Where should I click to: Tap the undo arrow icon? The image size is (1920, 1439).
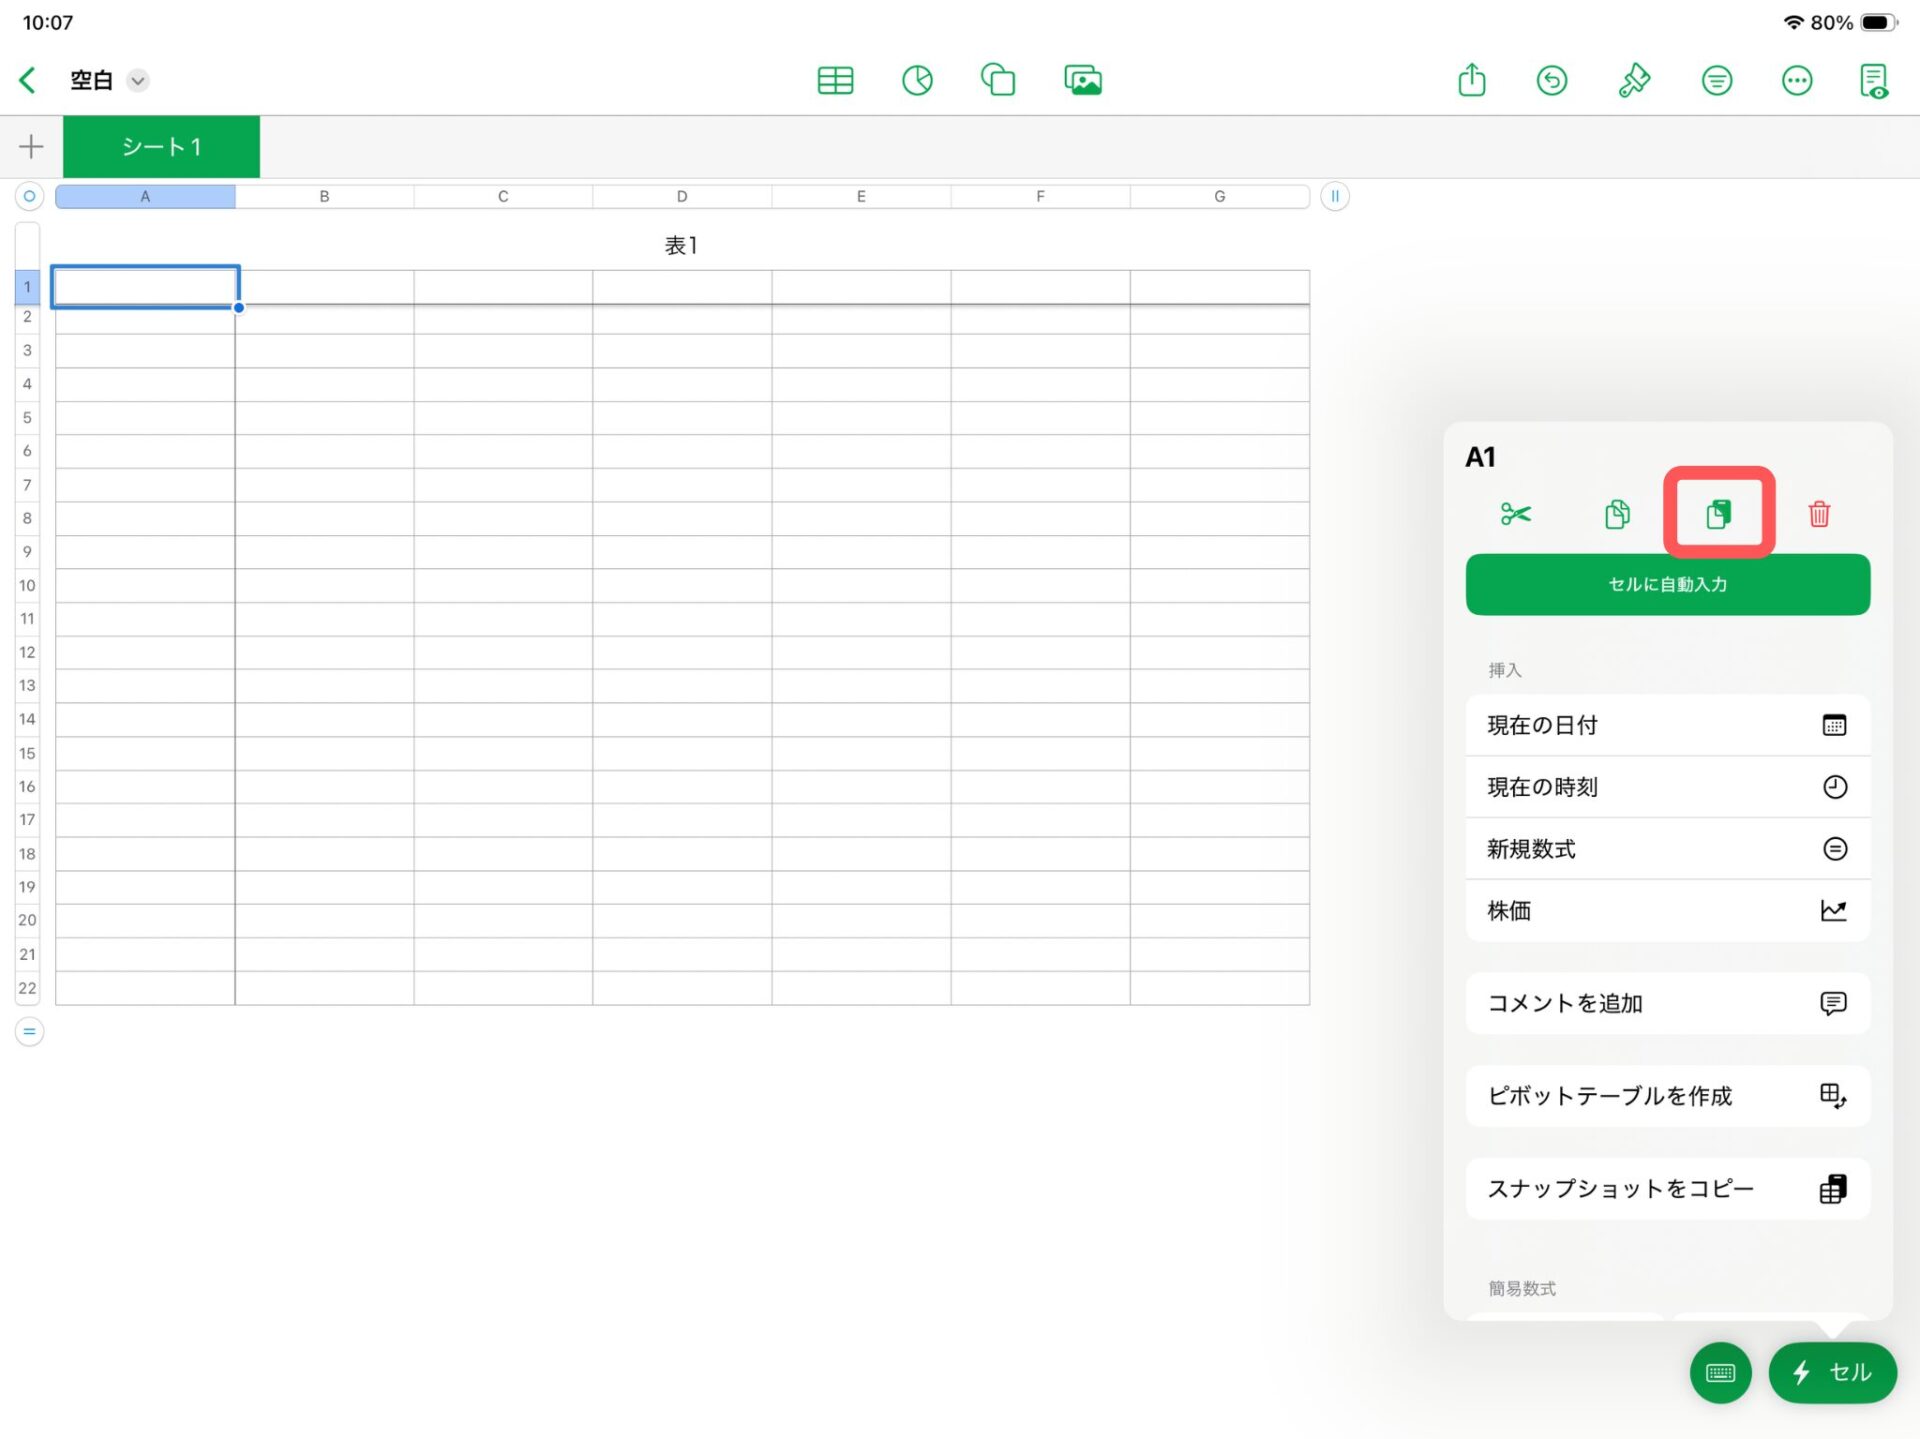click(x=1552, y=80)
